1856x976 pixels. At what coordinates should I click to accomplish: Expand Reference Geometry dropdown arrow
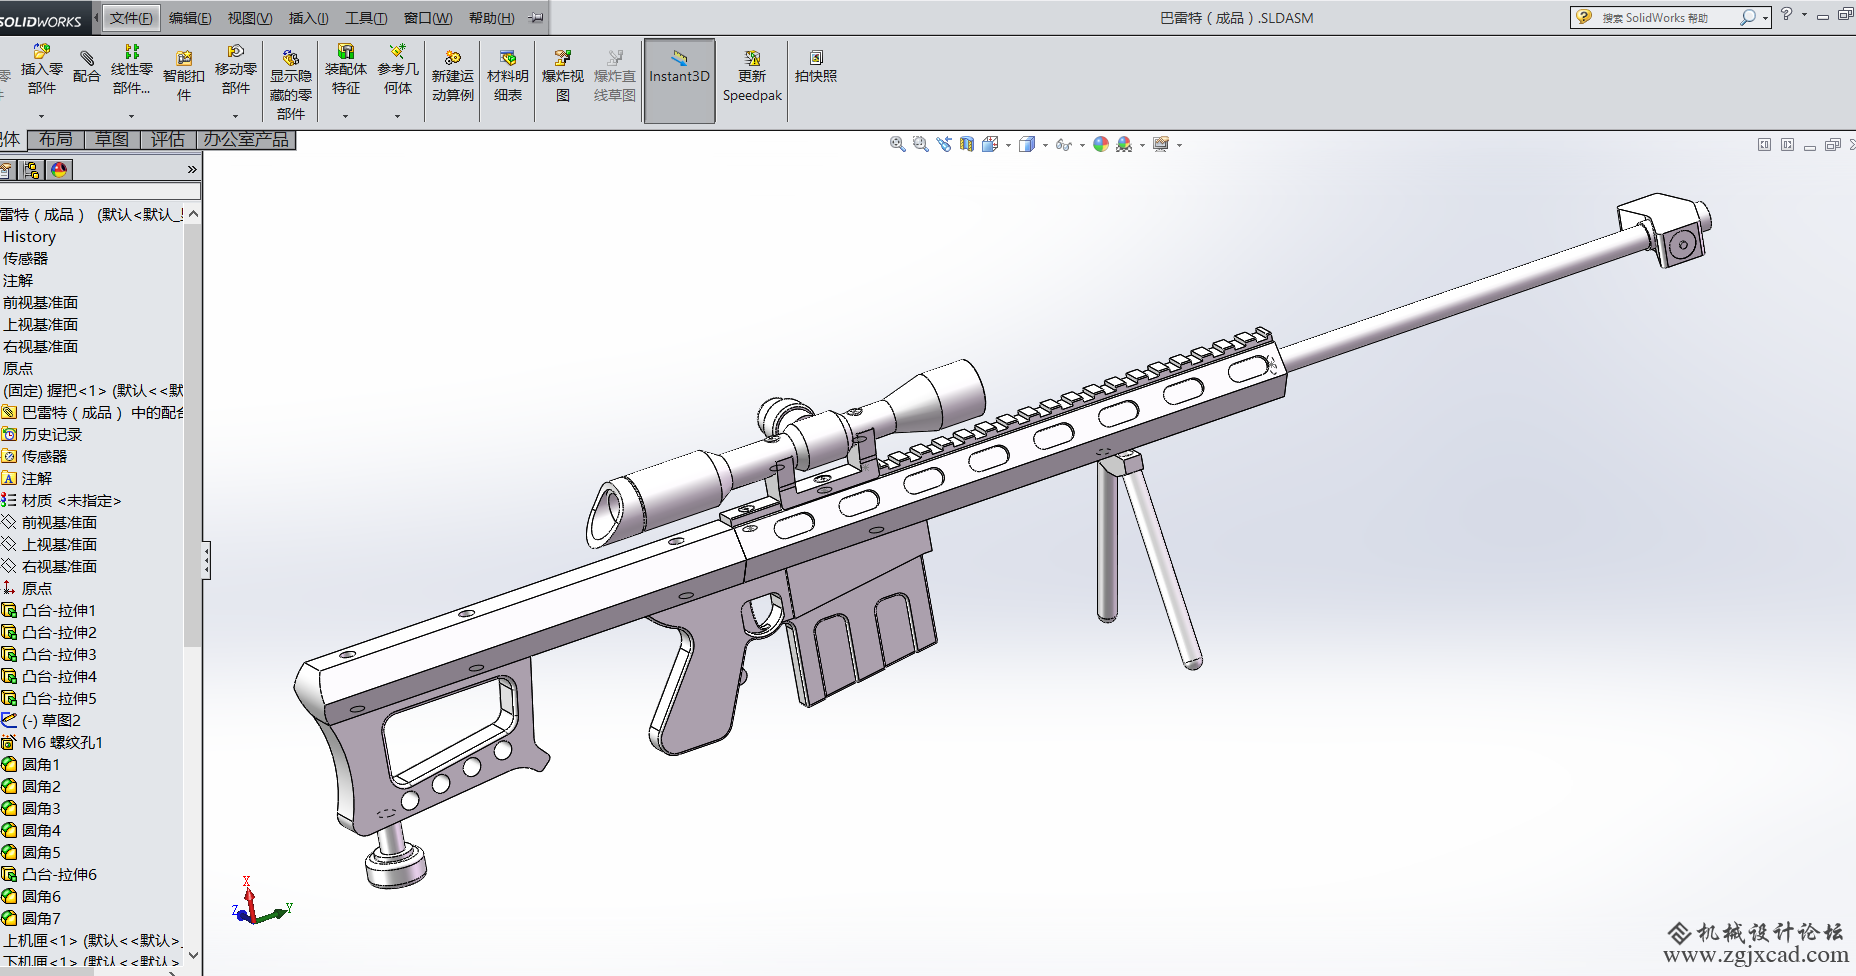pos(398,116)
